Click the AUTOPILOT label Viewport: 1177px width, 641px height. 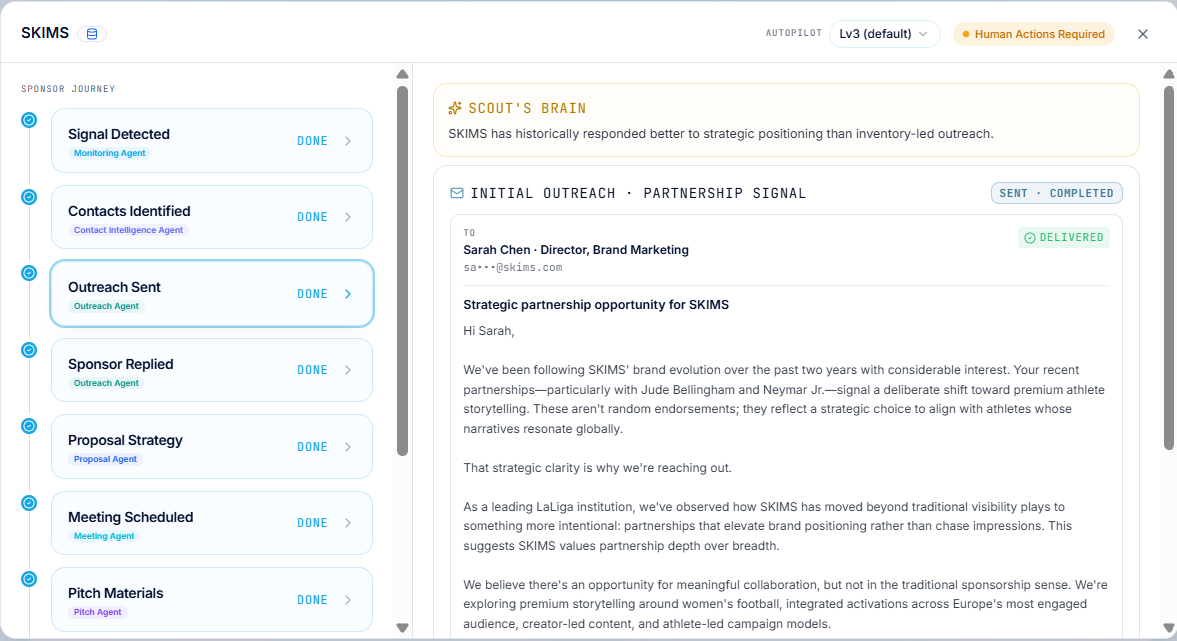click(x=793, y=33)
